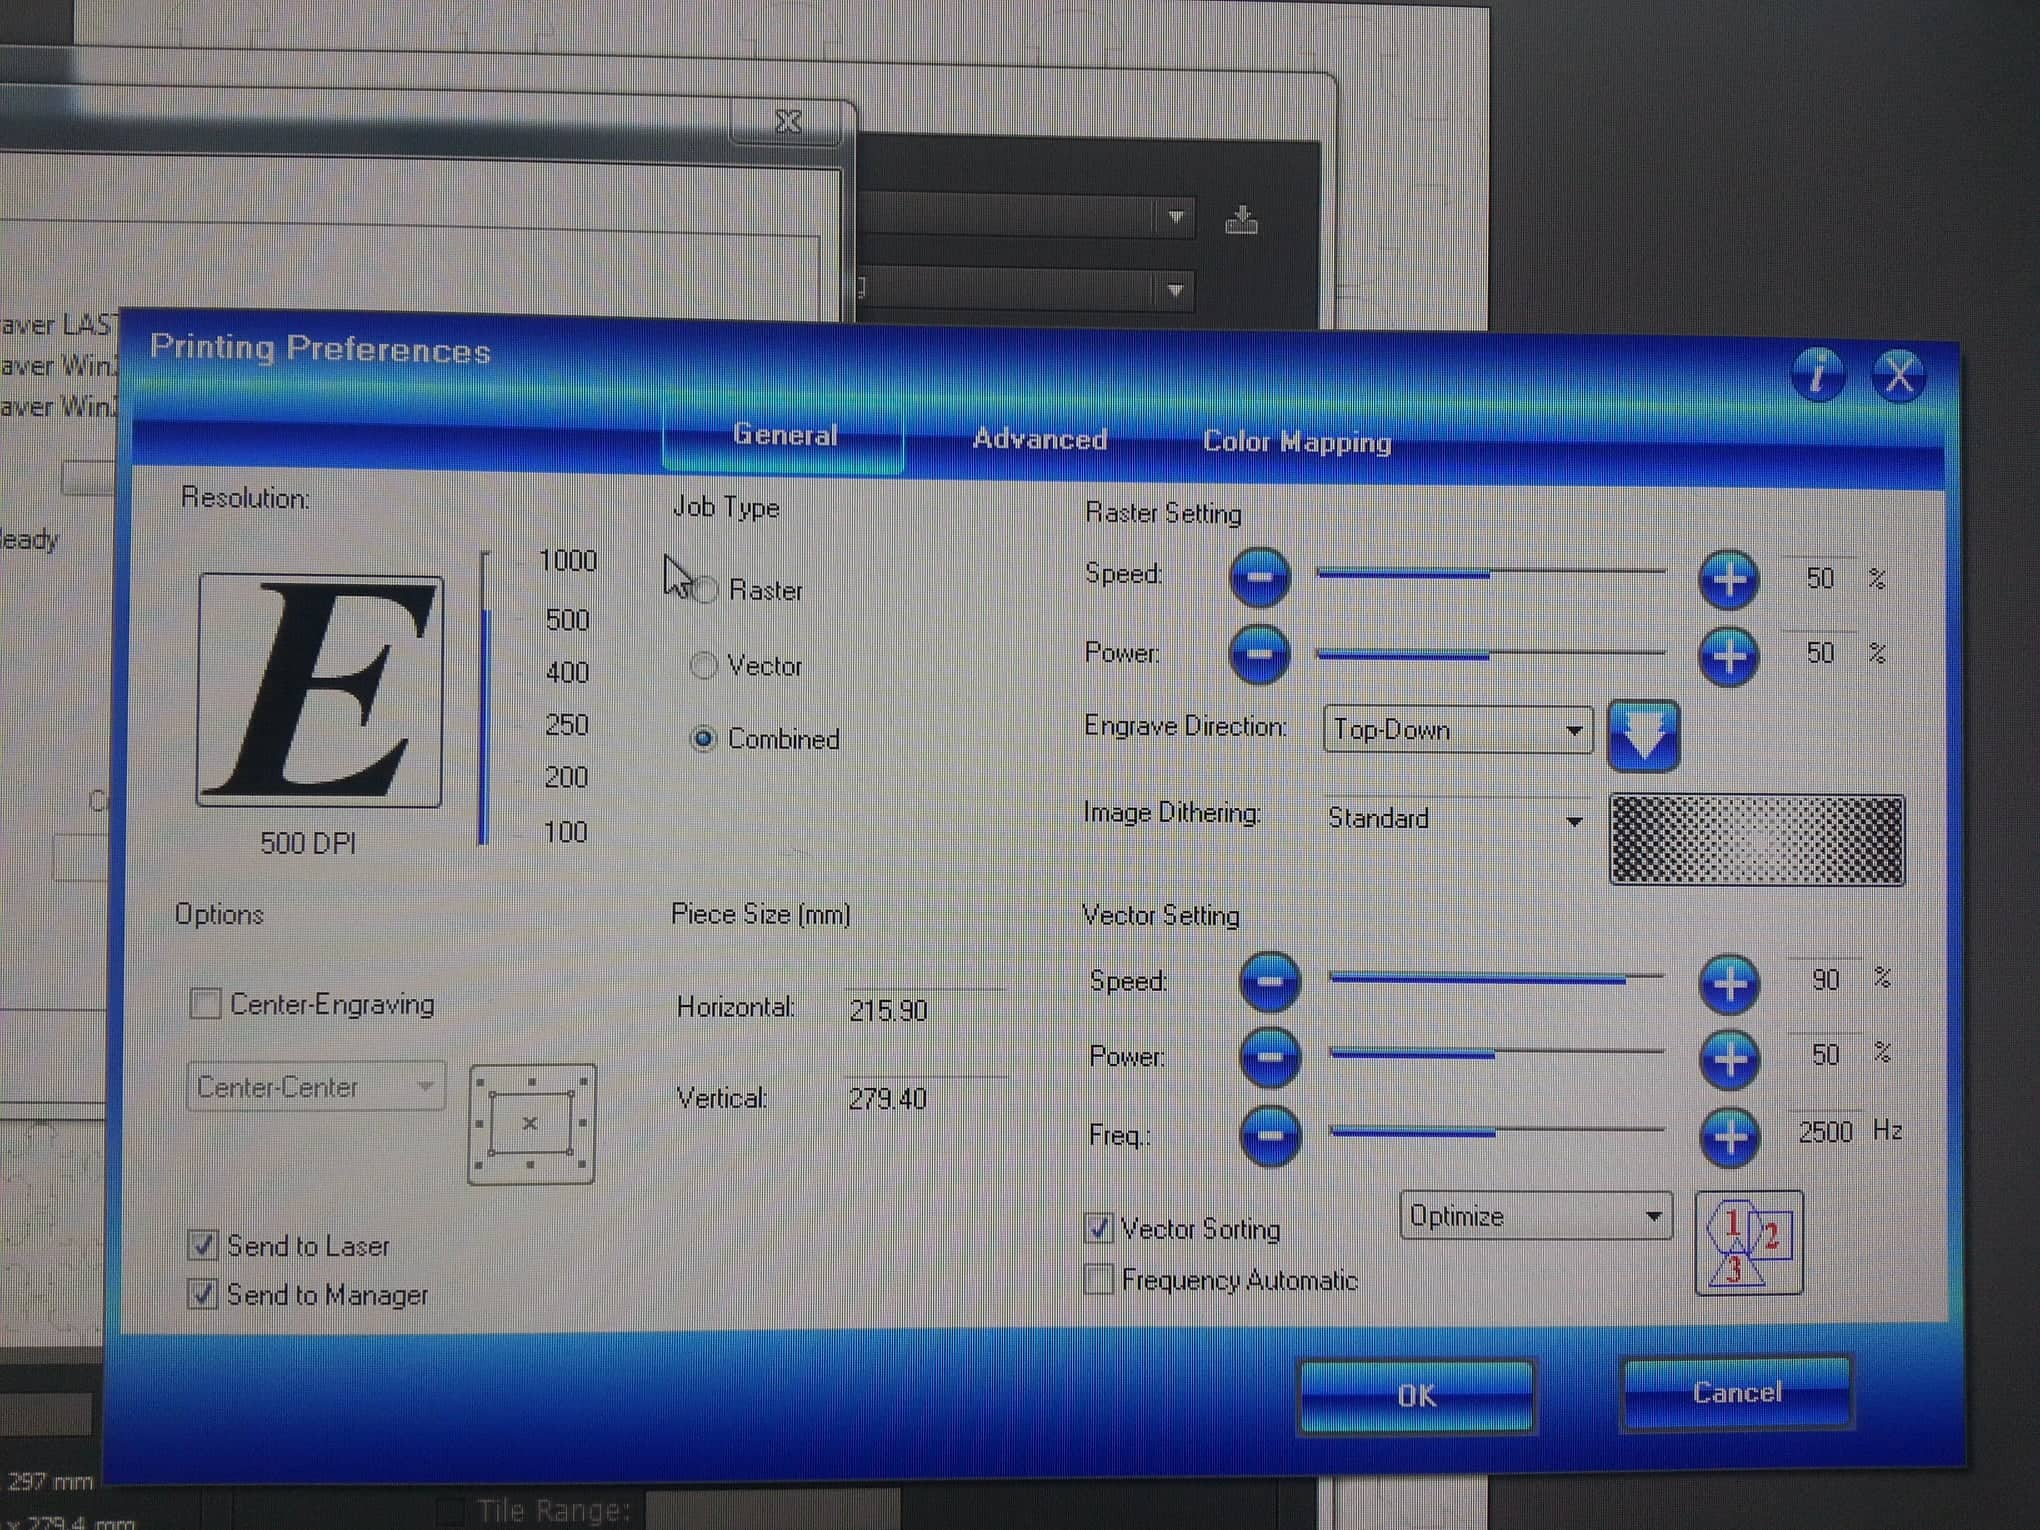Open the info button in title bar
The width and height of the screenshot is (2040, 1530).
(1818, 375)
